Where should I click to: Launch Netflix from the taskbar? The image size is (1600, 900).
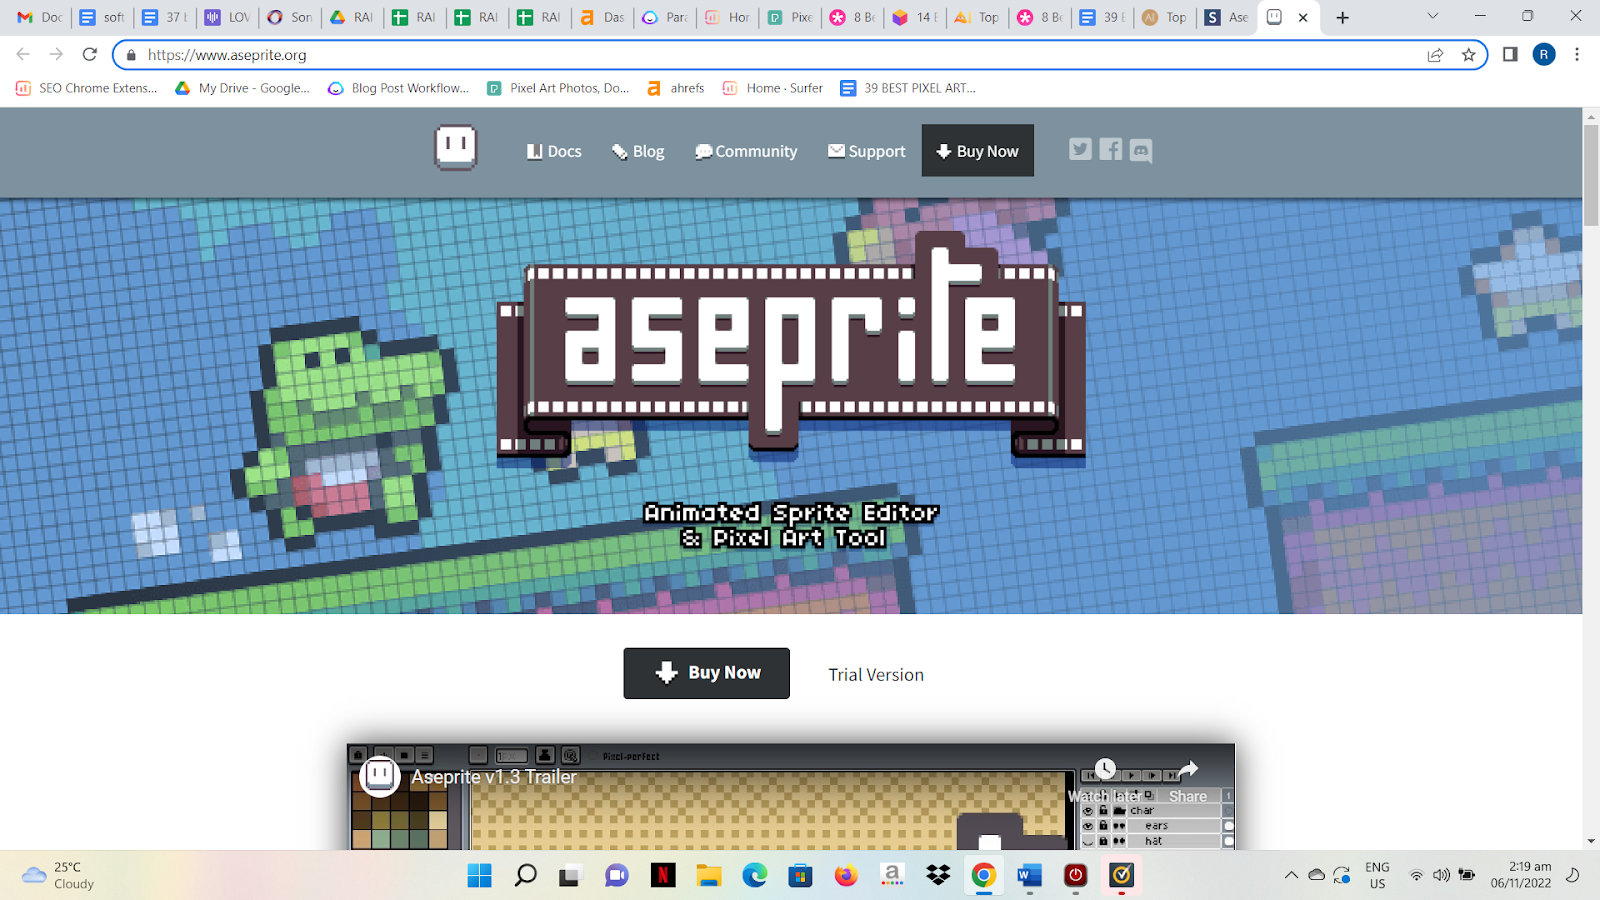[662, 876]
